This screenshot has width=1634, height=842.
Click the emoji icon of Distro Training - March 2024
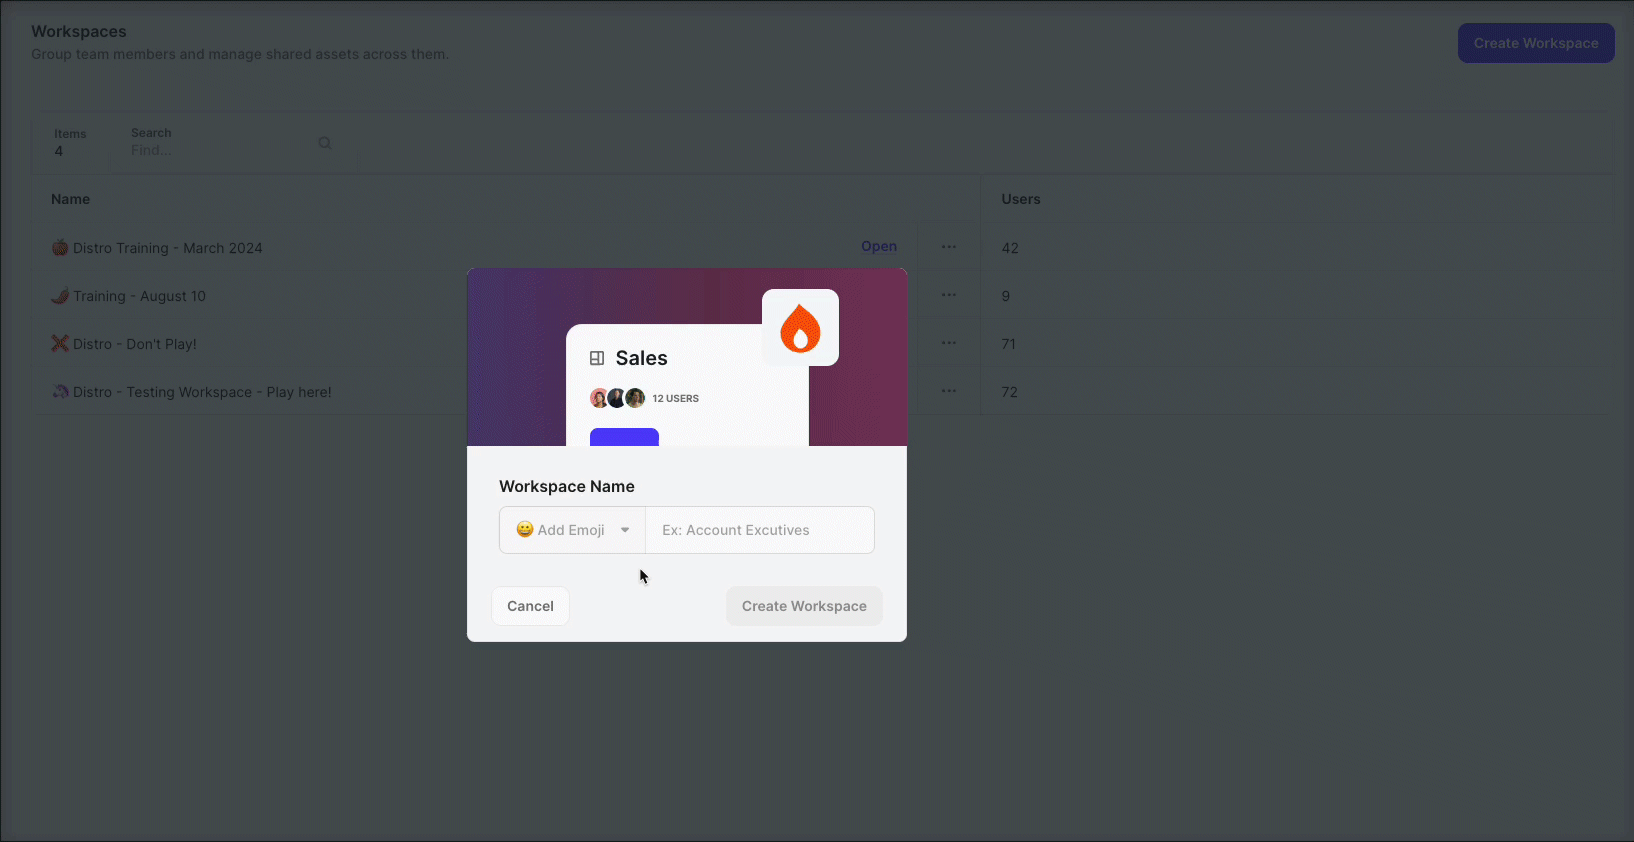(x=60, y=247)
